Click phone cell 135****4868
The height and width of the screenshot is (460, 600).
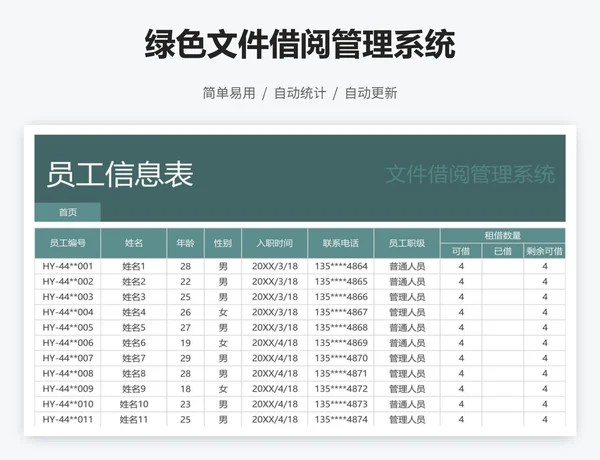tap(341, 328)
